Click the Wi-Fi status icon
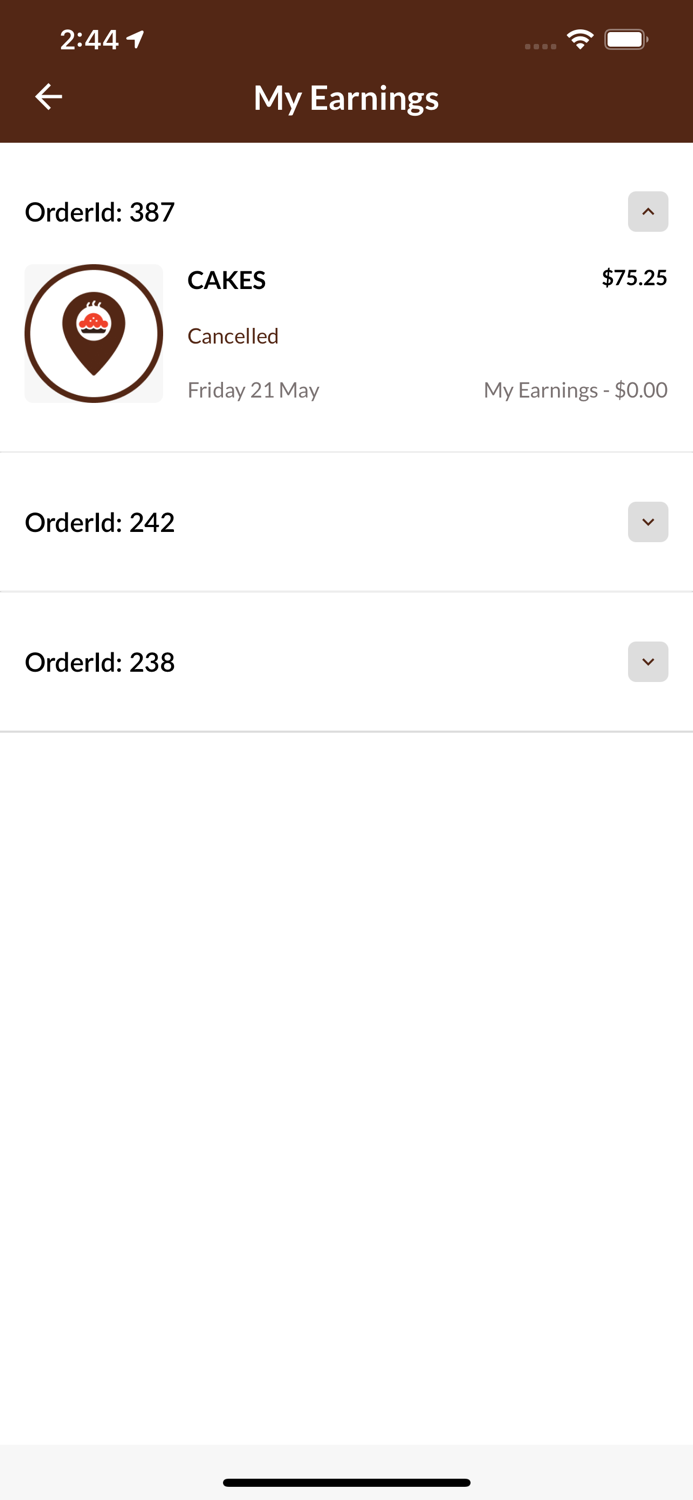693x1500 pixels. 580,40
